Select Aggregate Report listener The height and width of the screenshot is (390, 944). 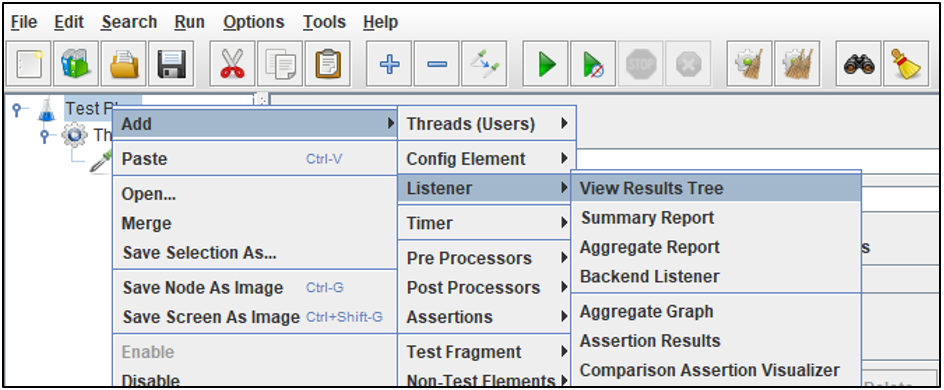(716, 247)
